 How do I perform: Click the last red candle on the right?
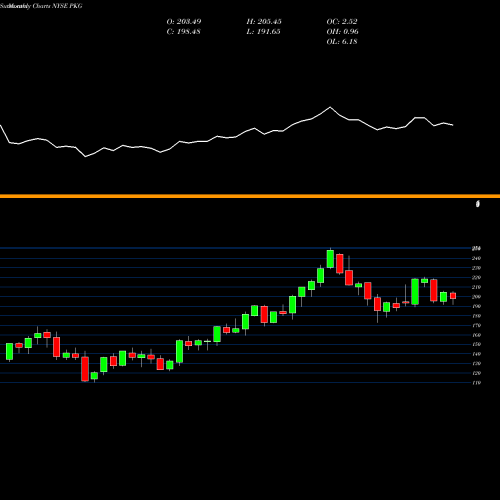pos(453,296)
